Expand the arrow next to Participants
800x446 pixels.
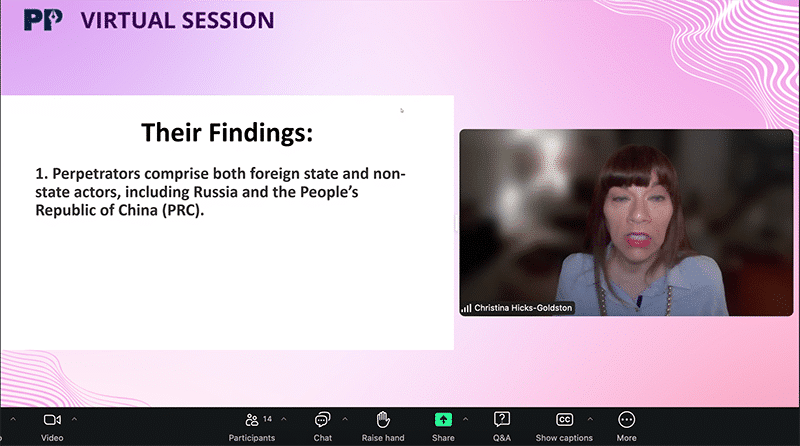[x=283, y=419]
